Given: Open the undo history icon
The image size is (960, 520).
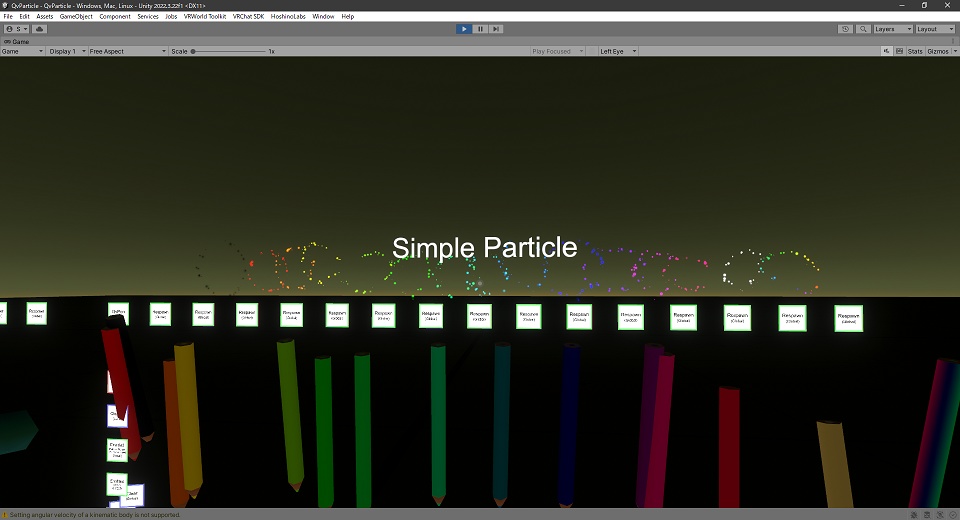Looking at the screenshot, I should 846,29.
